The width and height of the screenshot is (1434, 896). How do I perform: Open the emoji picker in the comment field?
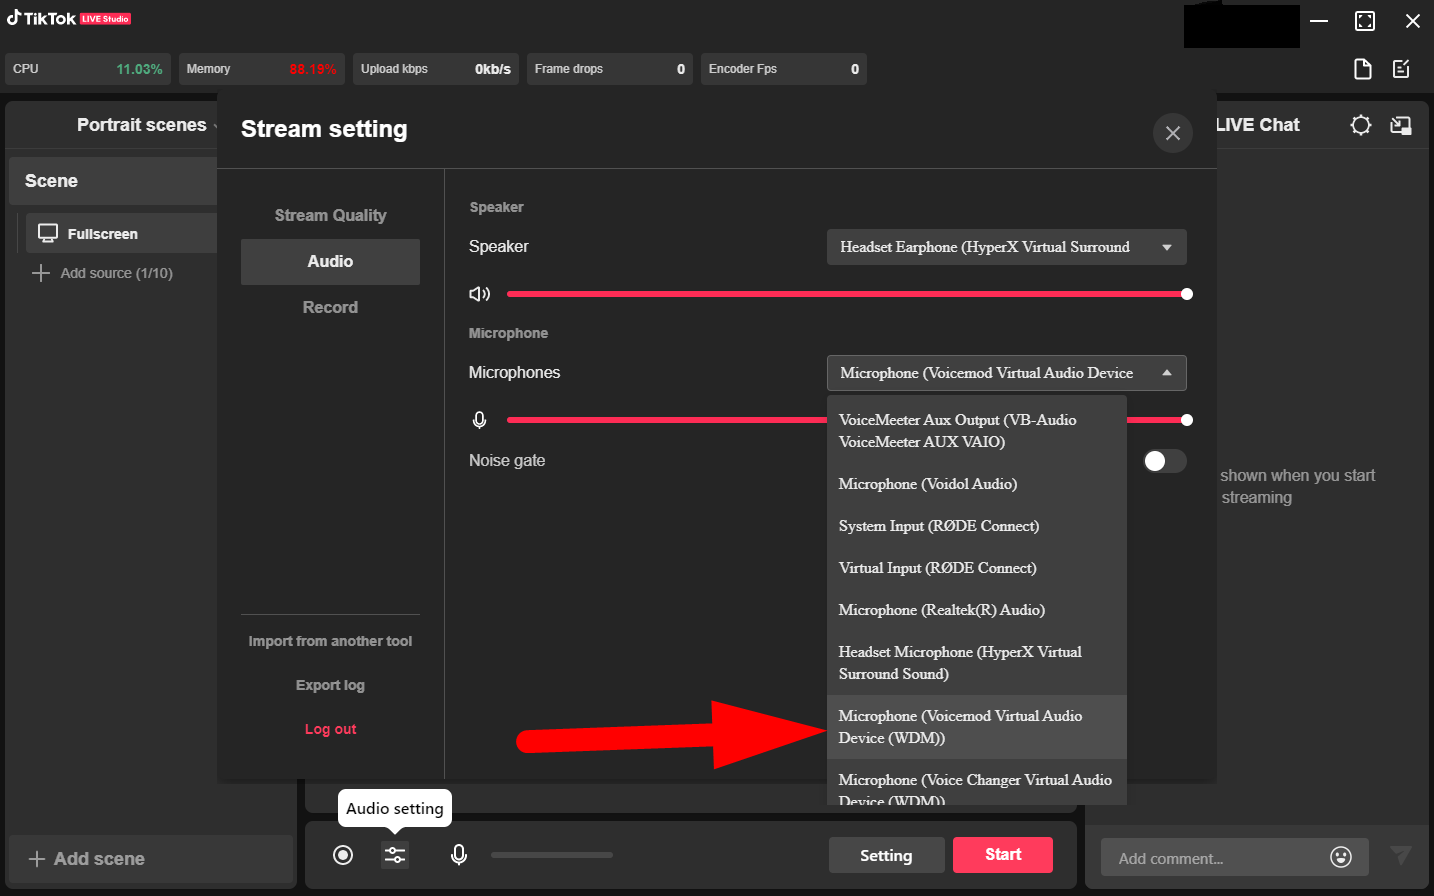click(x=1341, y=857)
